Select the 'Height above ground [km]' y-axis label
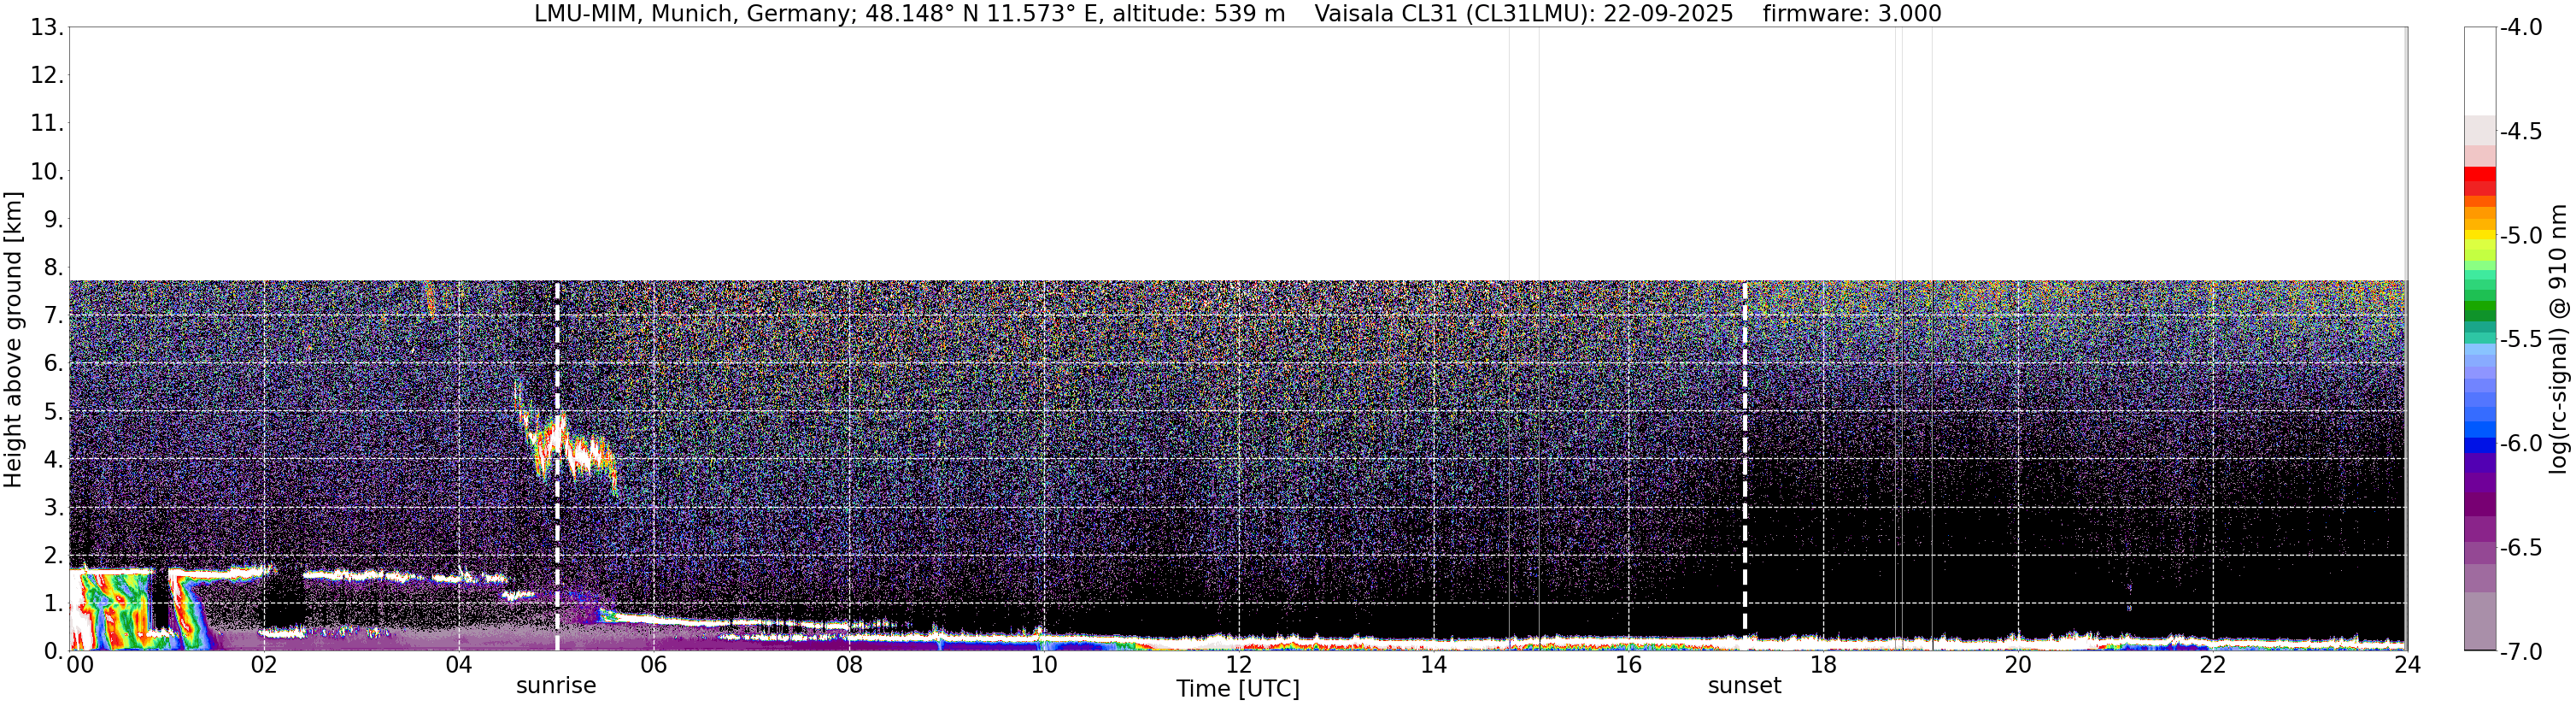The image size is (2576, 706). click(x=13, y=339)
